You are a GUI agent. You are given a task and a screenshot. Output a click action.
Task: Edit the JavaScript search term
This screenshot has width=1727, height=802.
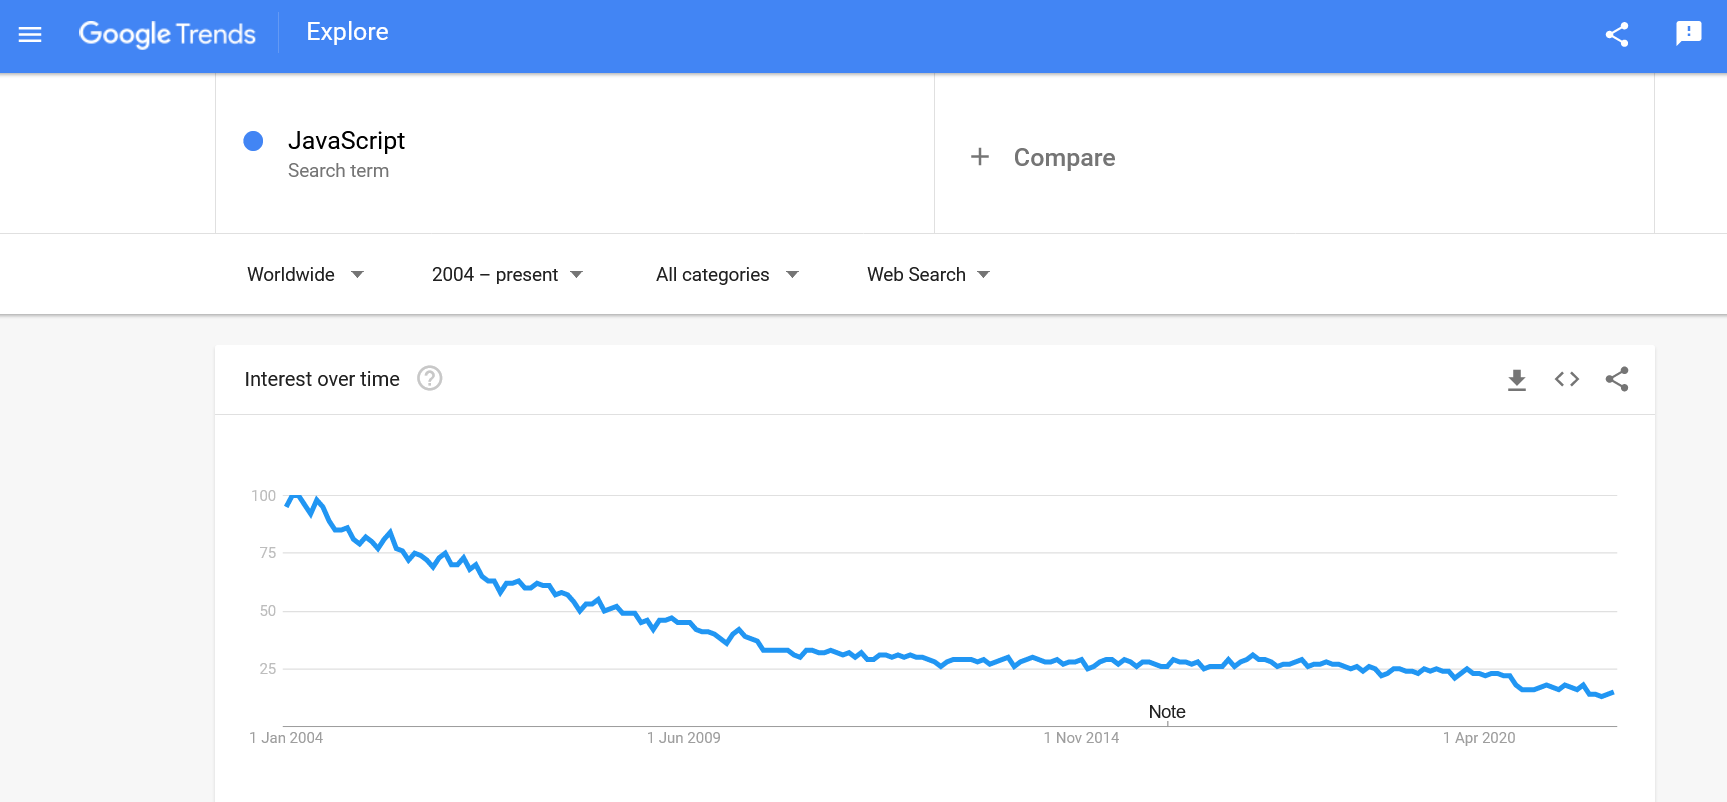(x=346, y=141)
